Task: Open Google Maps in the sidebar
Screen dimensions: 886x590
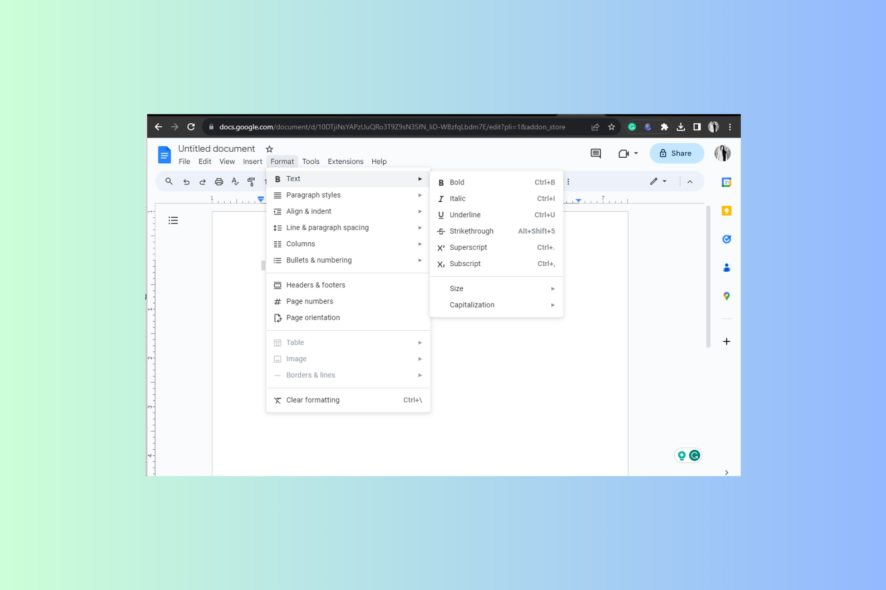Action: click(726, 295)
